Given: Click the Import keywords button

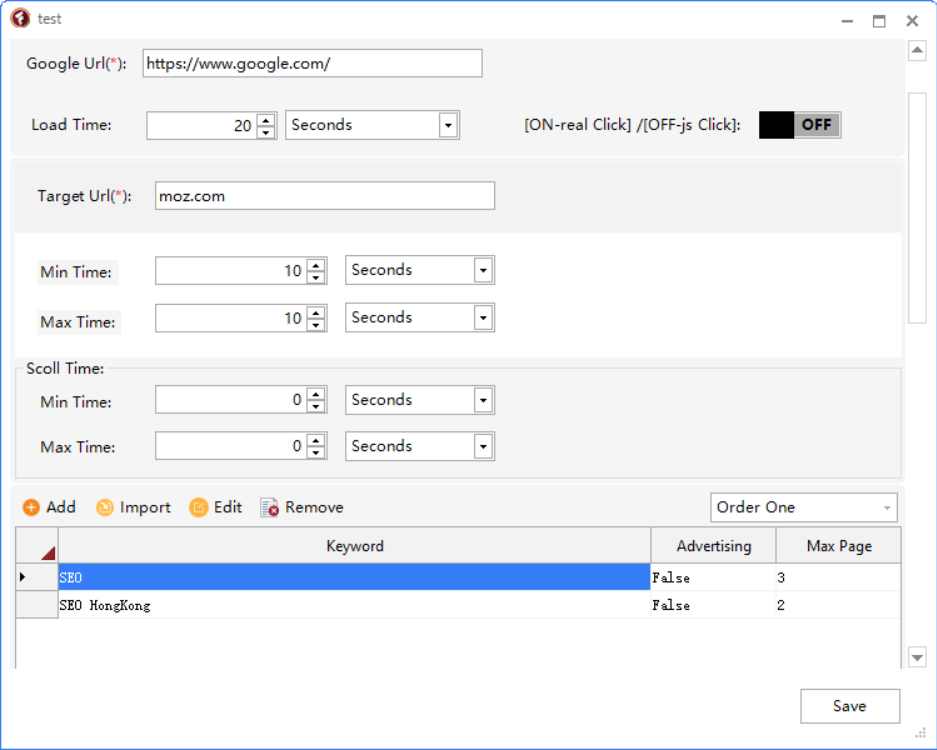Looking at the screenshot, I should pos(133,507).
